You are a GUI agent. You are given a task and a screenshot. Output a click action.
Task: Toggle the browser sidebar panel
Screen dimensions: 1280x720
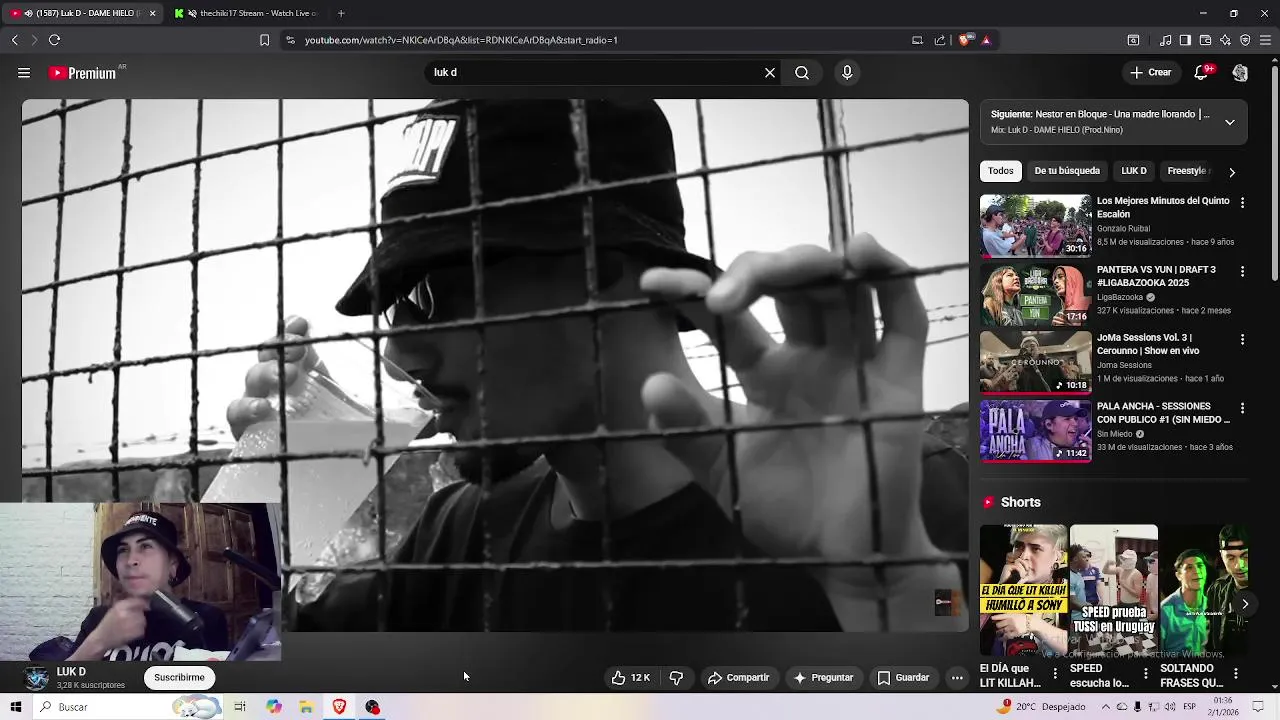[1185, 40]
